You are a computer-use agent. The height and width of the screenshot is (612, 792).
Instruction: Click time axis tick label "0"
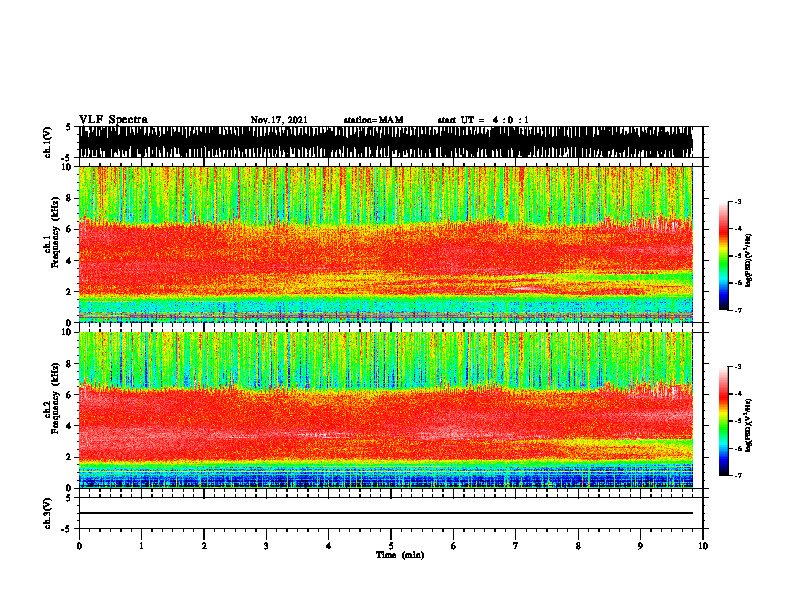pyautogui.click(x=79, y=546)
